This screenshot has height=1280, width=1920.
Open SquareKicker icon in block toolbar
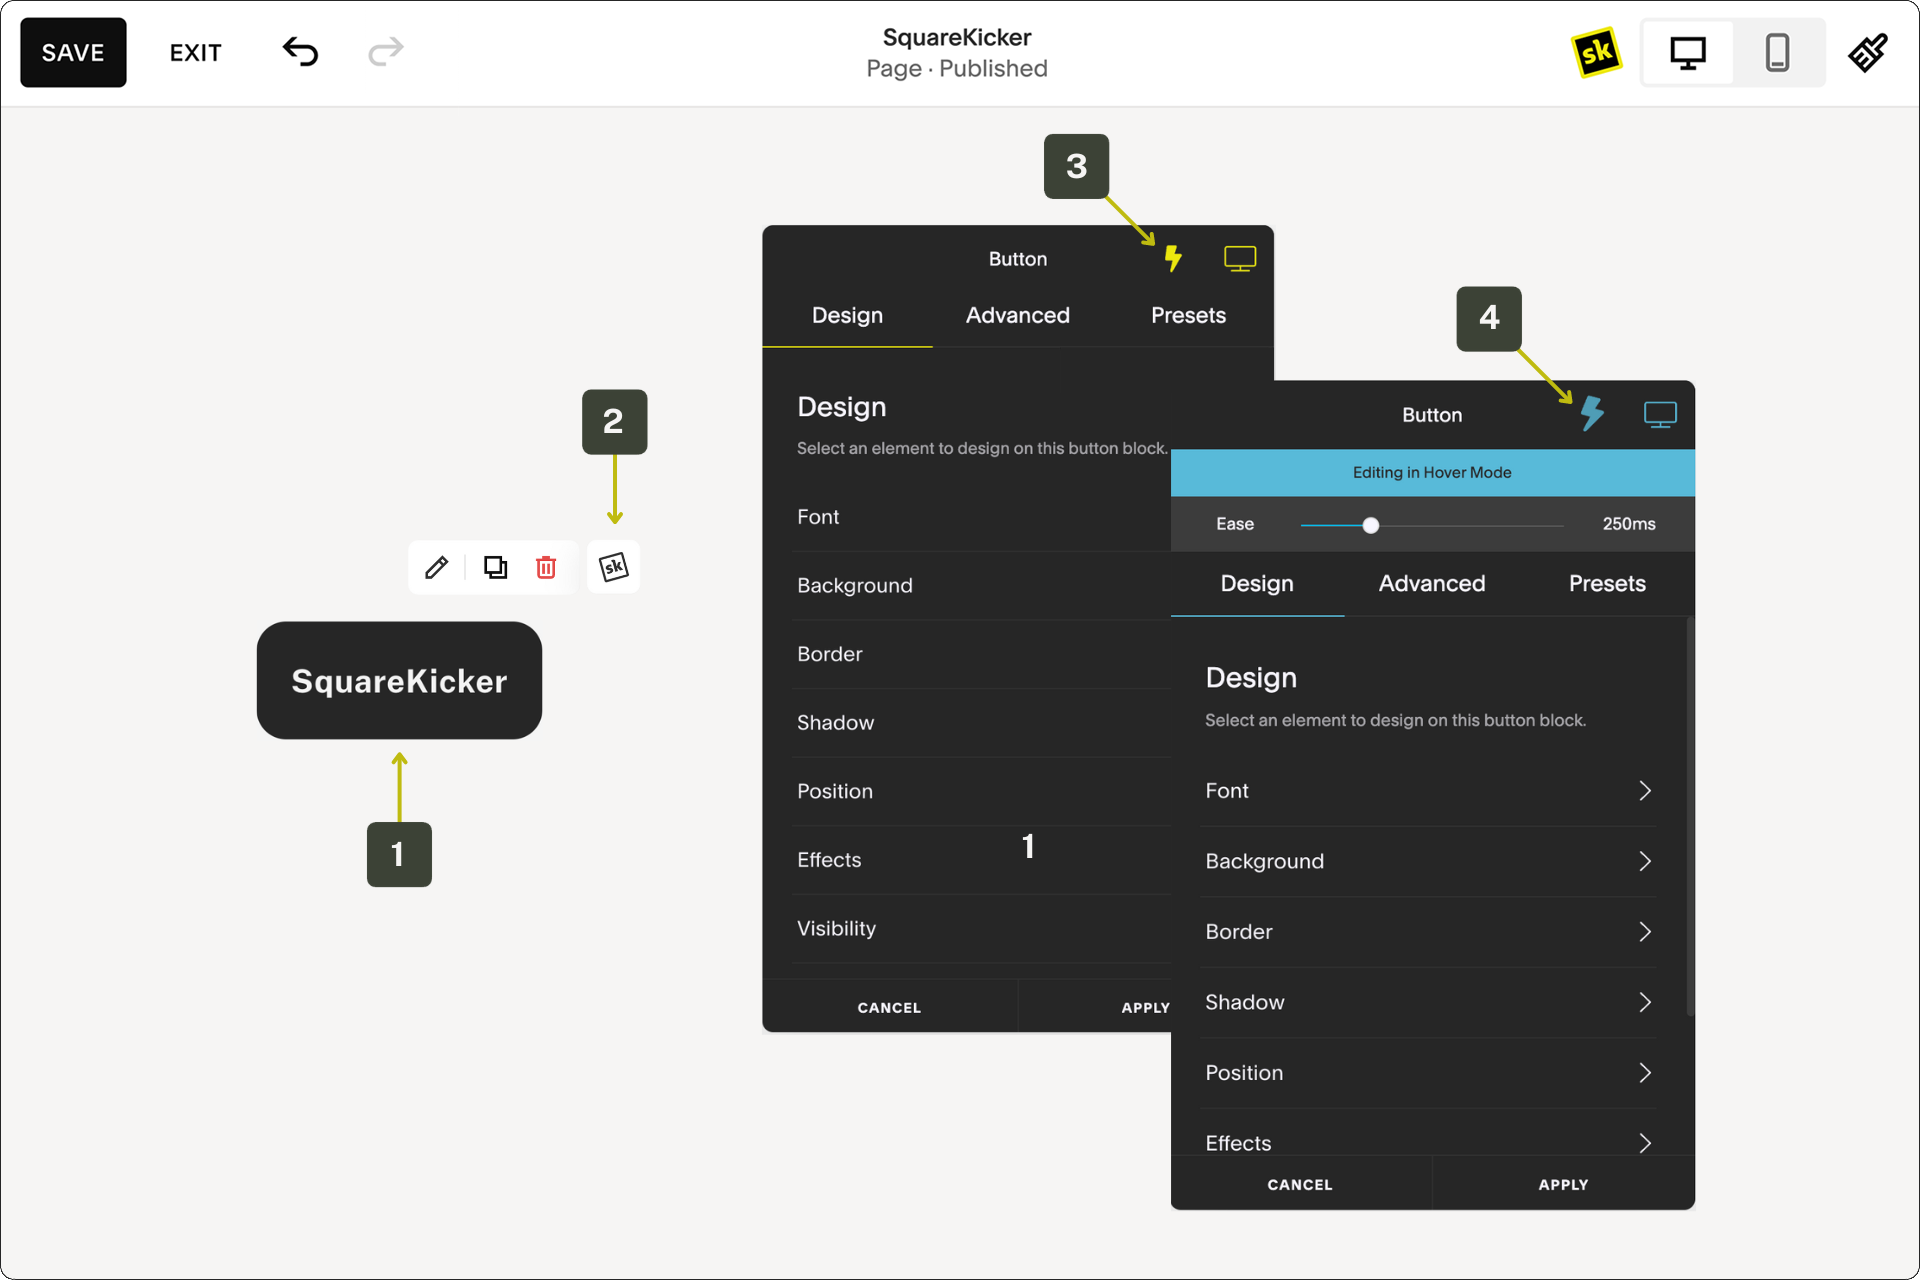click(613, 568)
